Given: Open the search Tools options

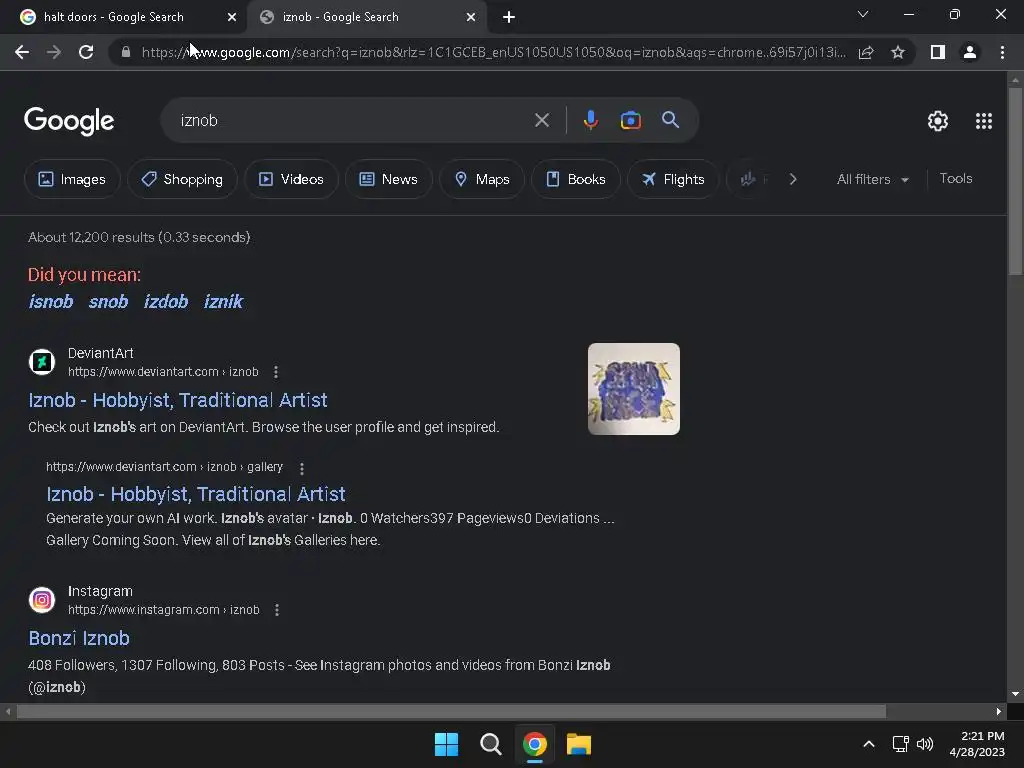Looking at the screenshot, I should click(955, 178).
